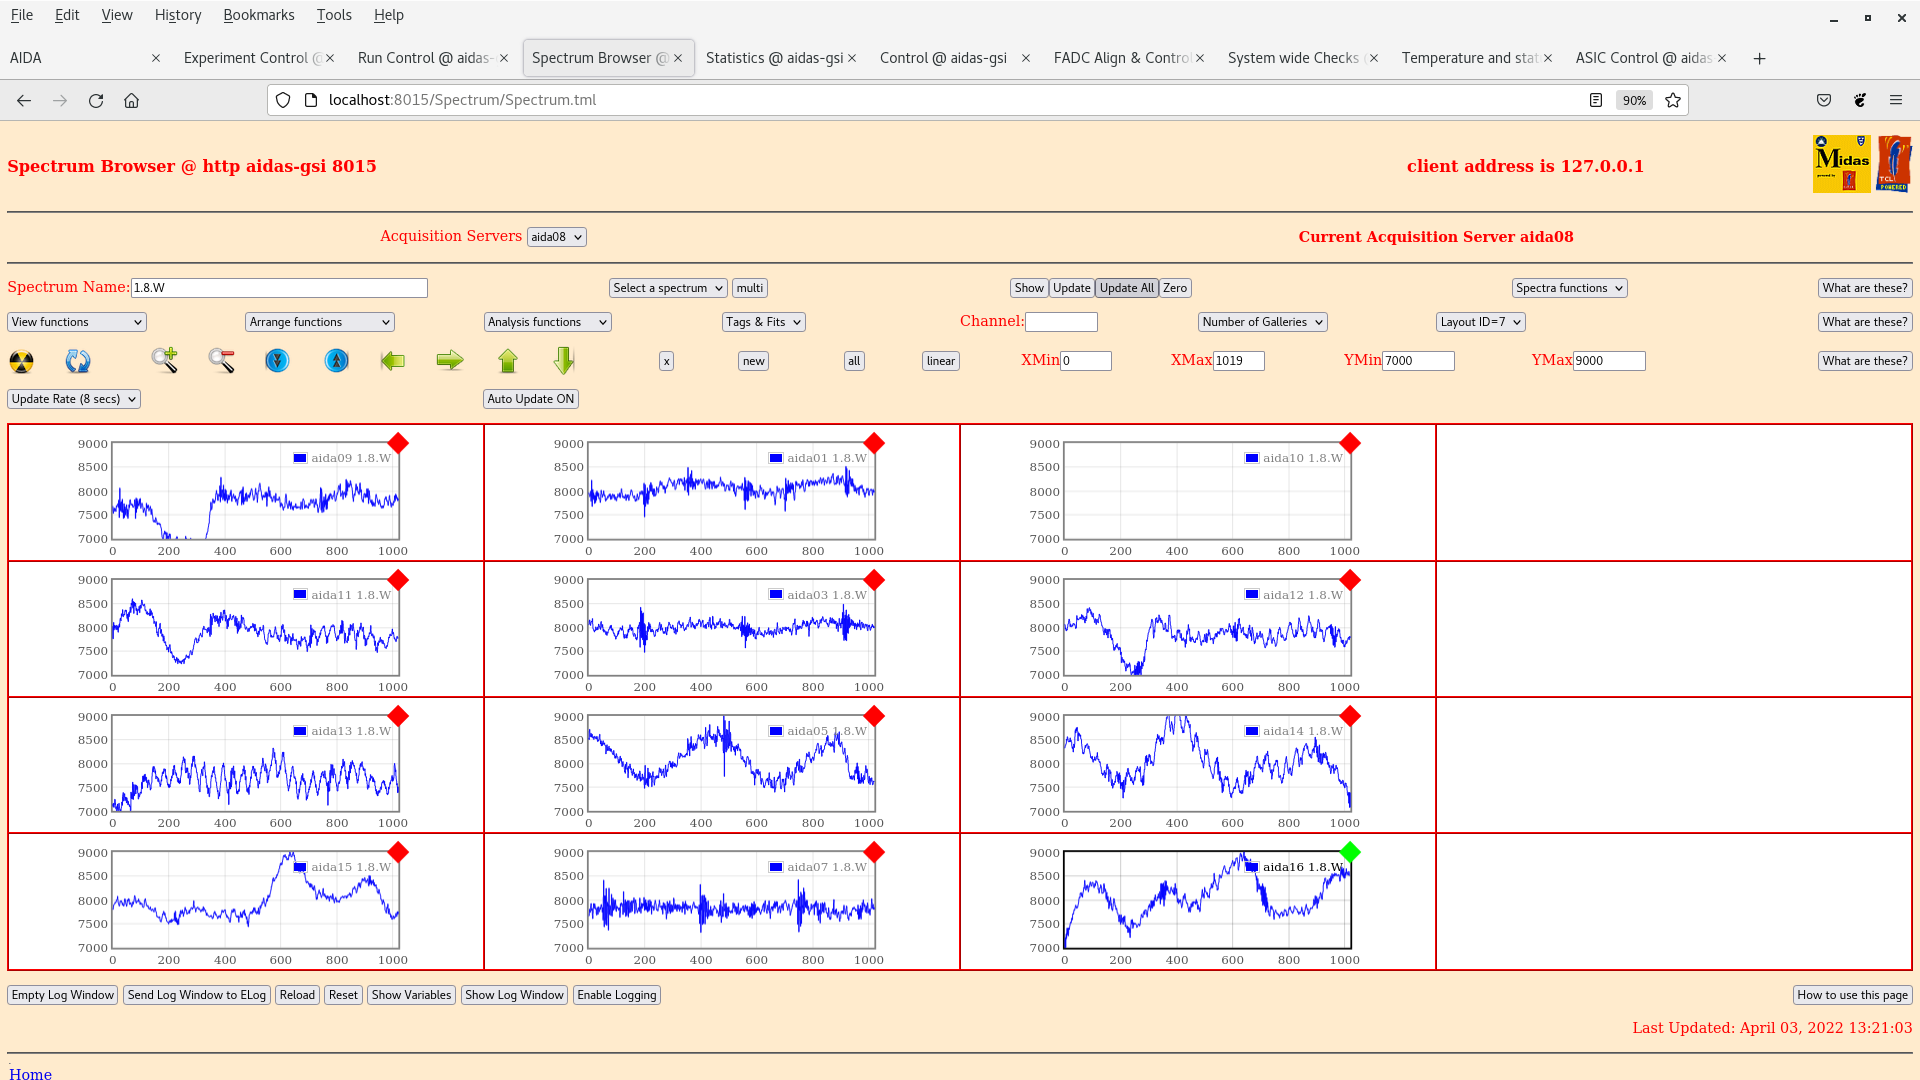Image resolution: width=1920 pixels, height=1080 pixels.
Task: Click the blue refresh arrows icon
Action: (78, 361)
